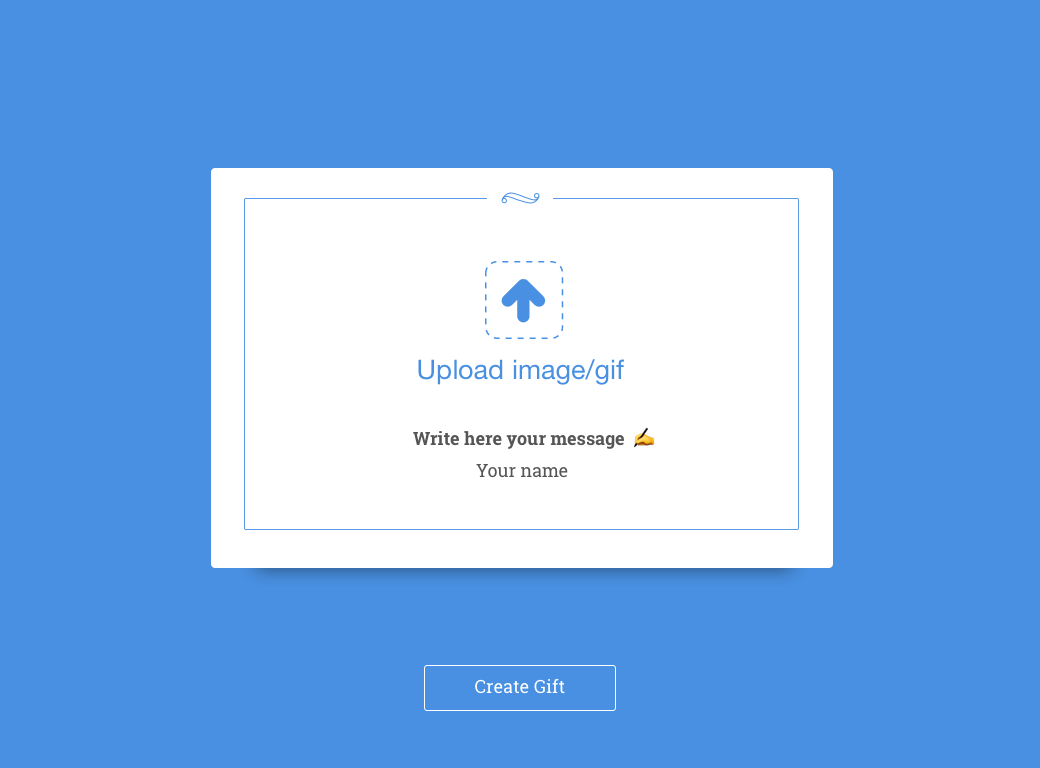Viewport: 1040px width, 768px height.
Task: Focus the 'Write here your message' field
Action: click(519, 439)
